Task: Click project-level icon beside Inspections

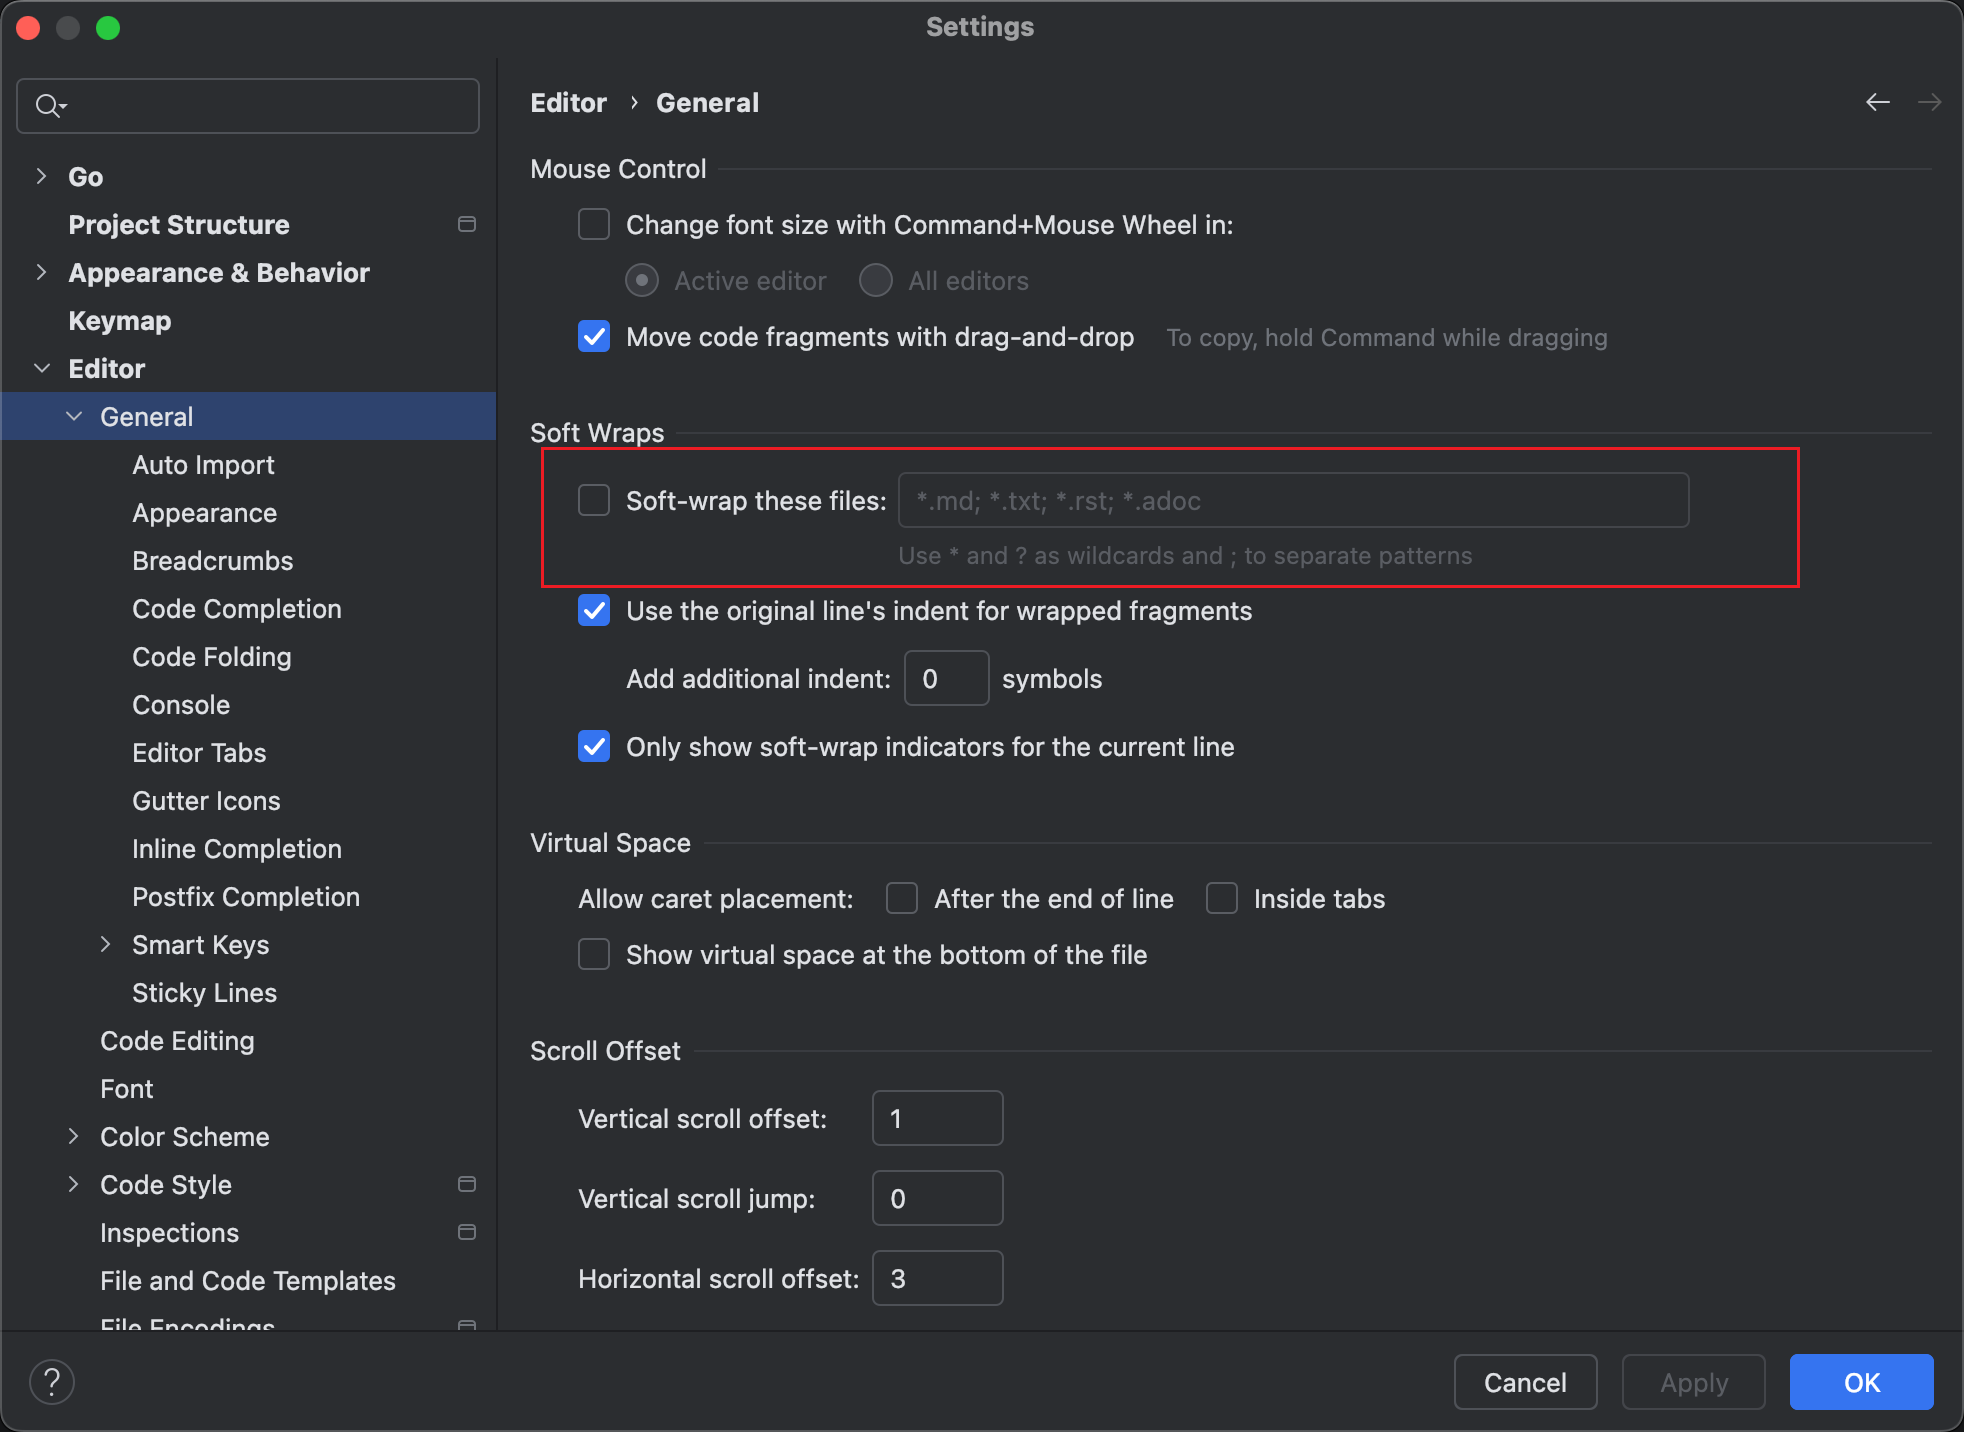Action: (x=466, y=1232)
